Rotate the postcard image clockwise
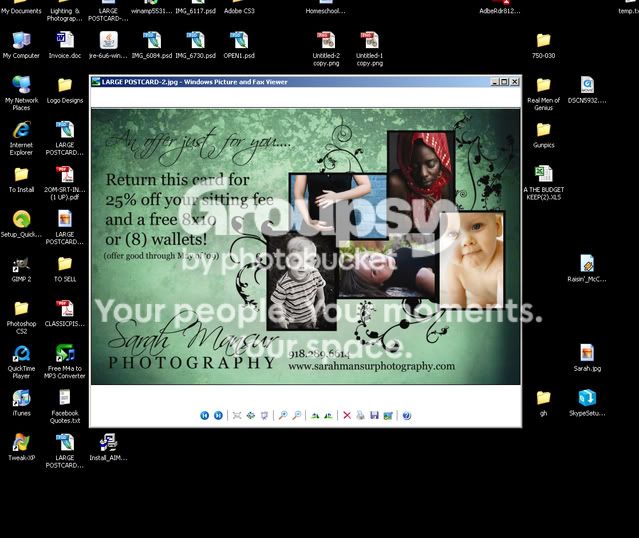This screenshot has height=538, width=639. (315, 415)
